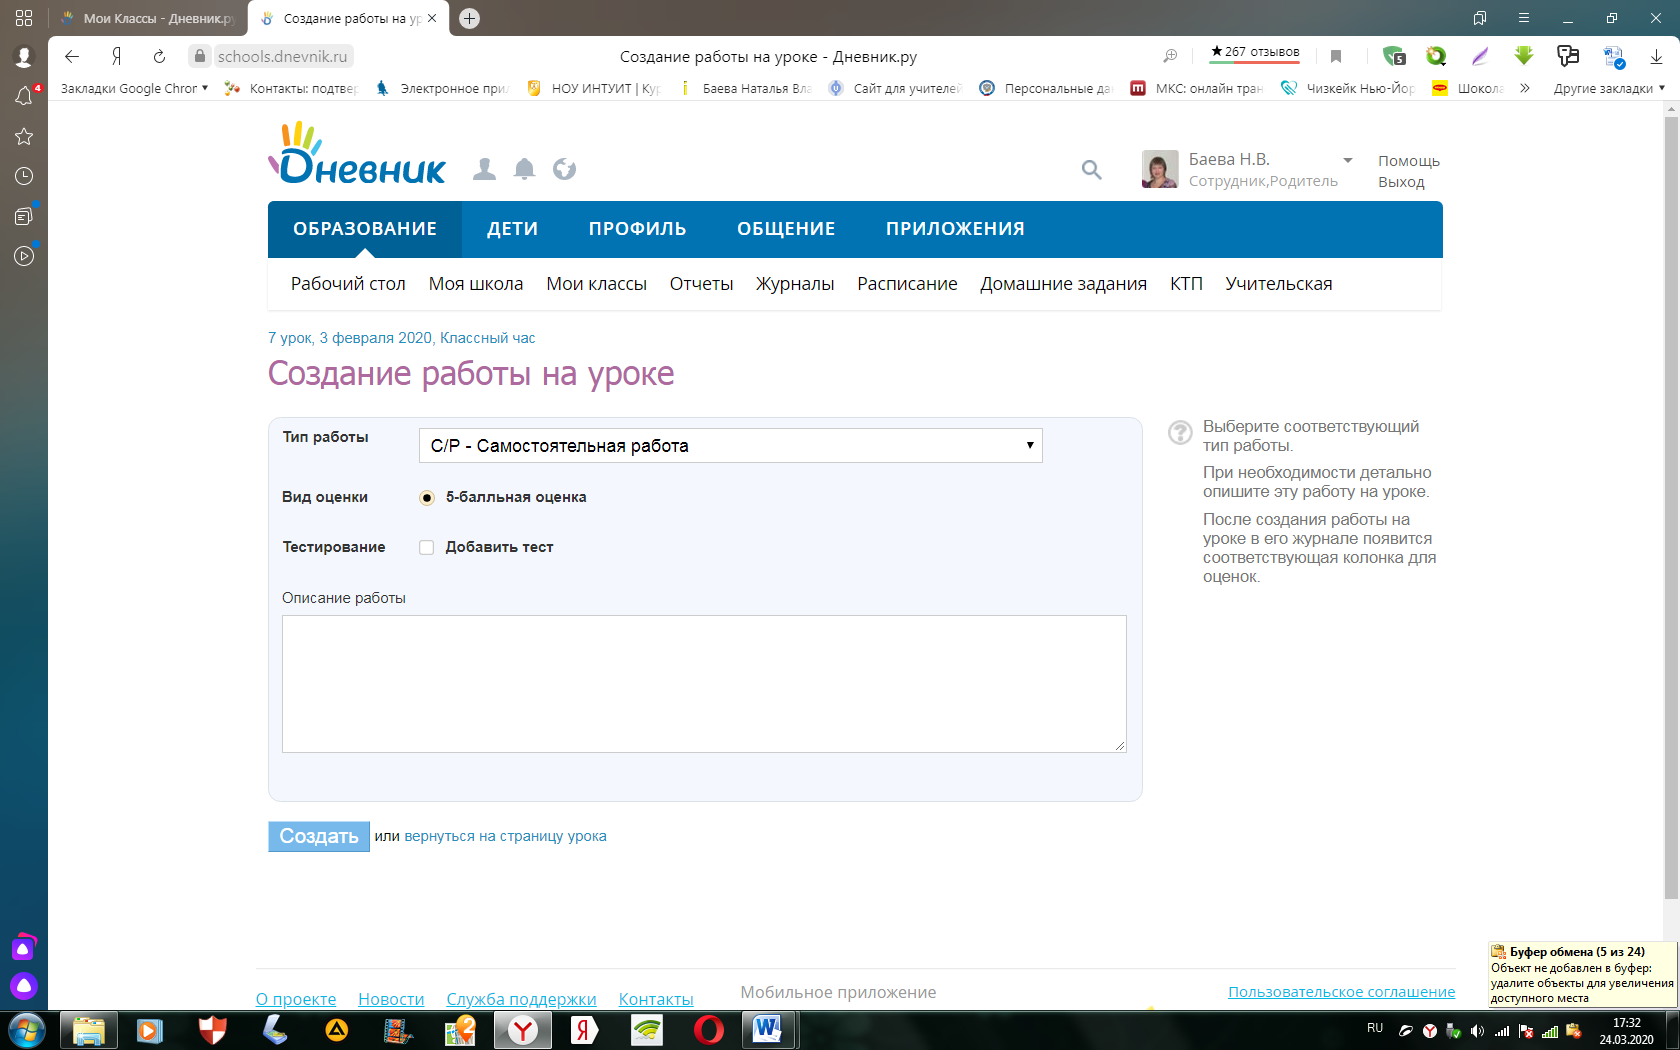Reload the page with the browser refresh icon
The image size is (1680, 1050).
159,57
